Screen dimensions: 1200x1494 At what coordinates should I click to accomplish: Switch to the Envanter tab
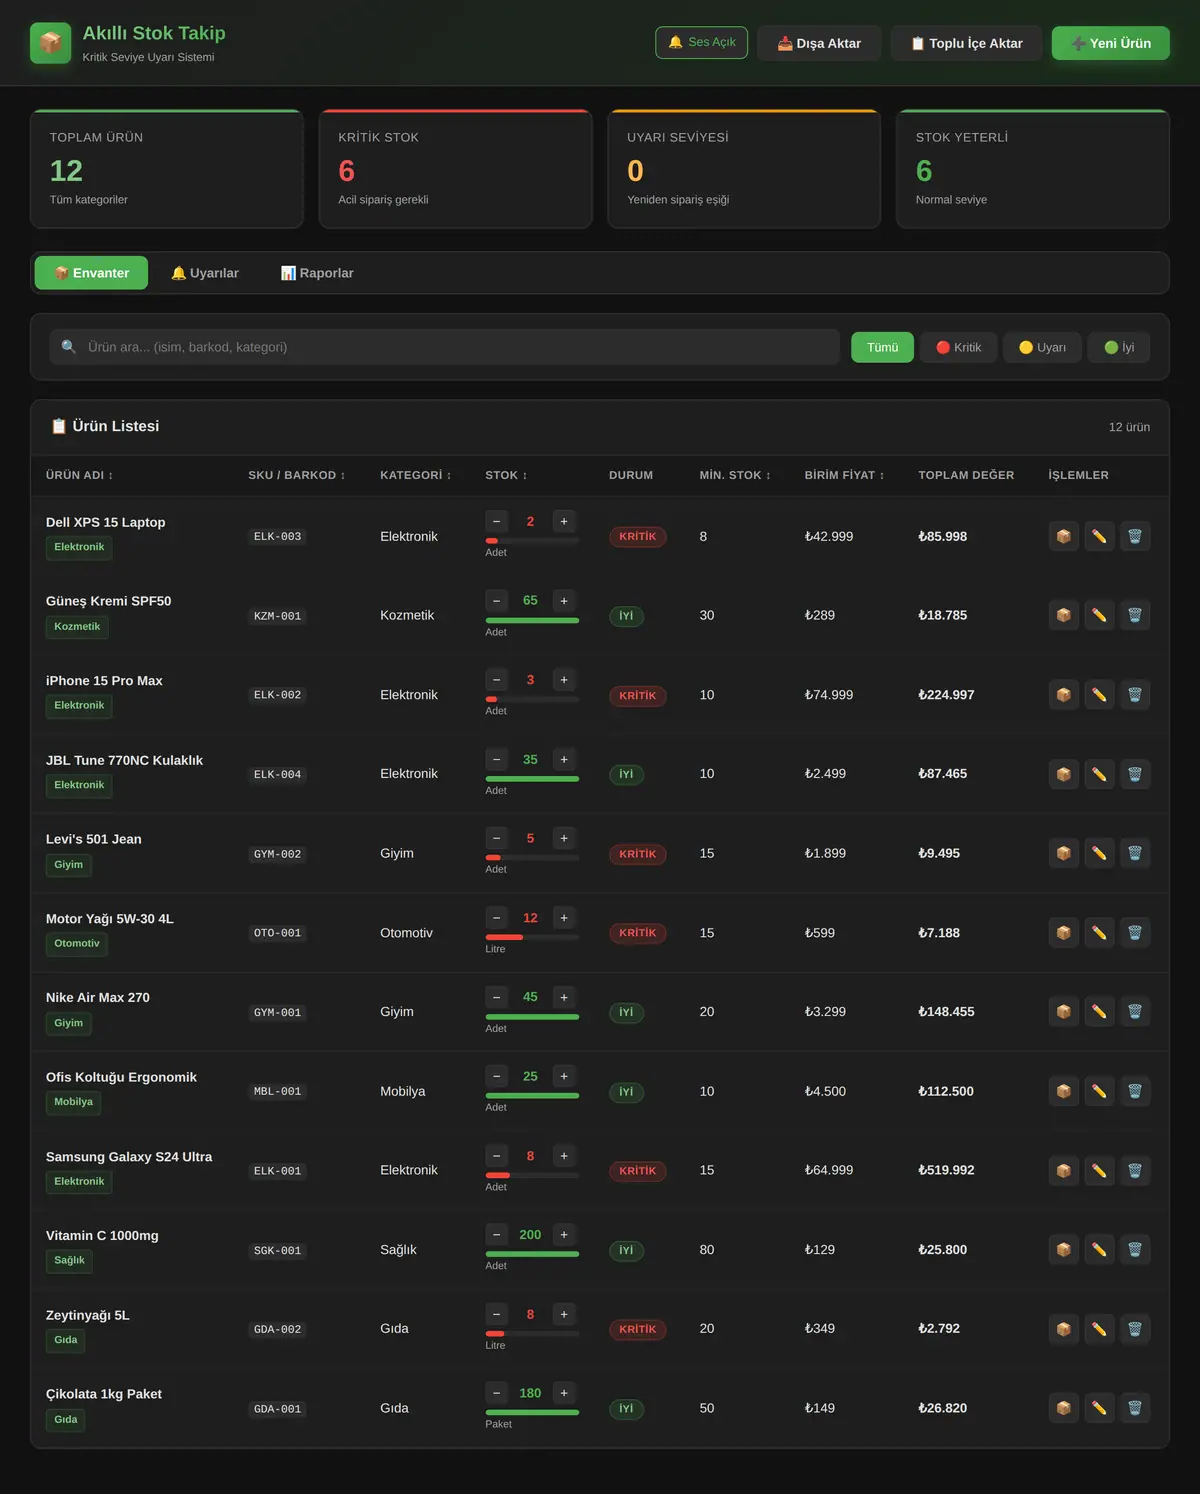point(91,273)
